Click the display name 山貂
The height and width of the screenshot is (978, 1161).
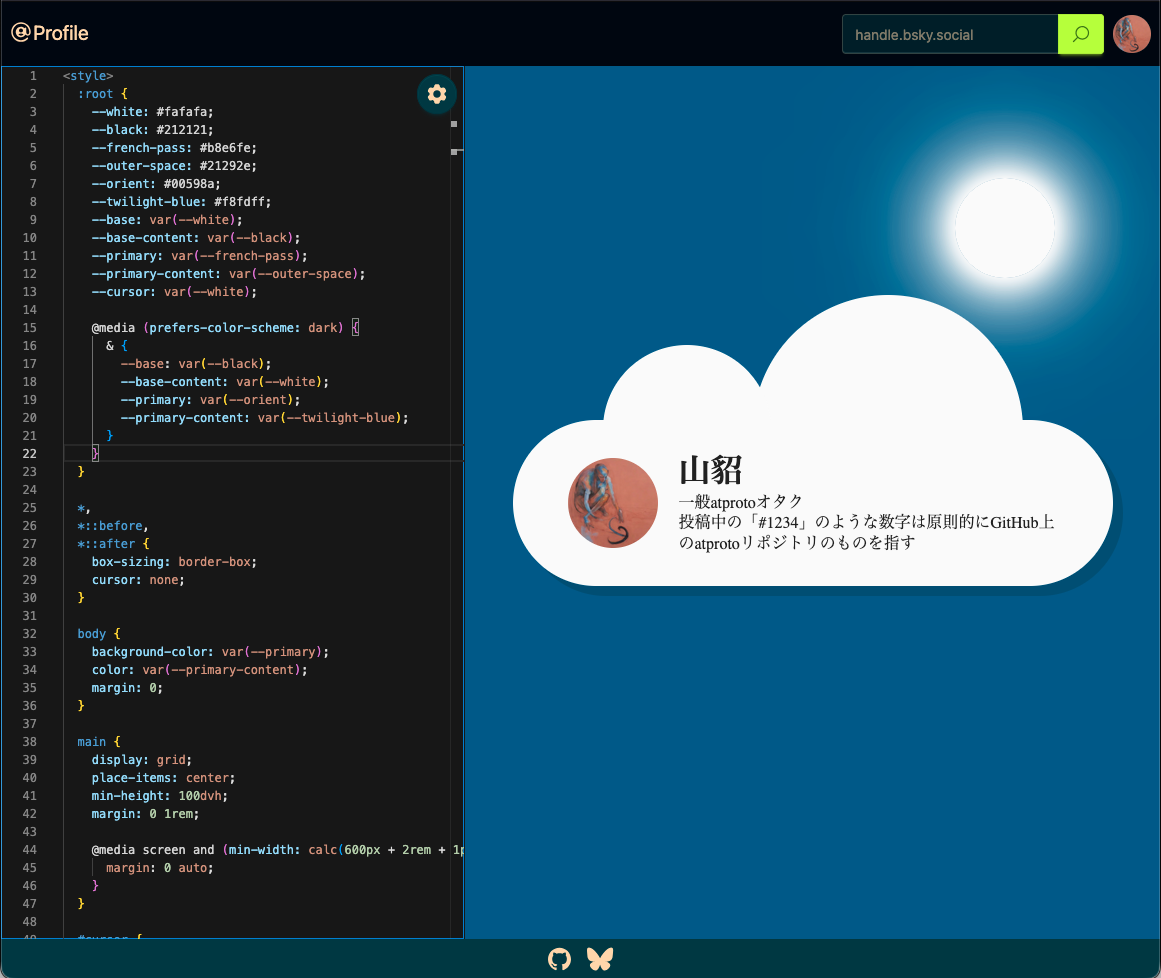click(710, 470)
